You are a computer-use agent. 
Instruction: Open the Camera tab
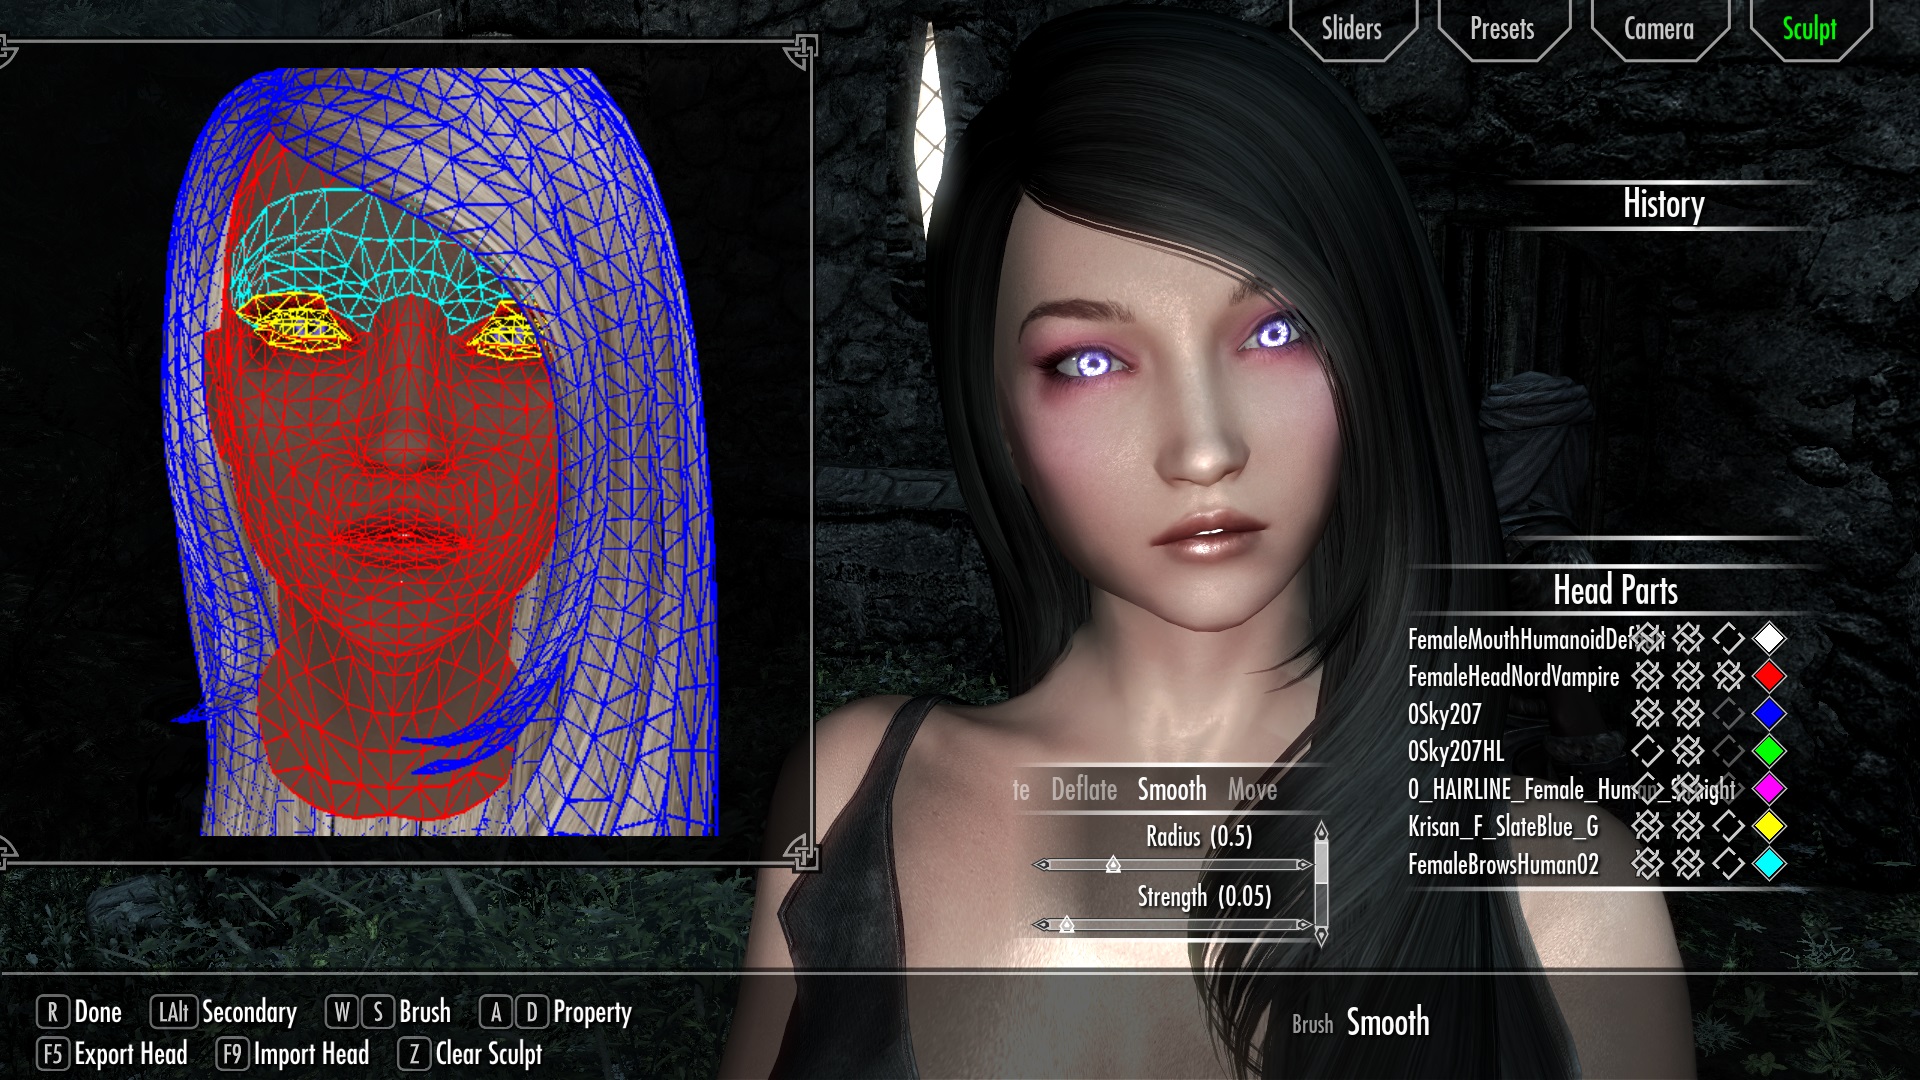1658,29
